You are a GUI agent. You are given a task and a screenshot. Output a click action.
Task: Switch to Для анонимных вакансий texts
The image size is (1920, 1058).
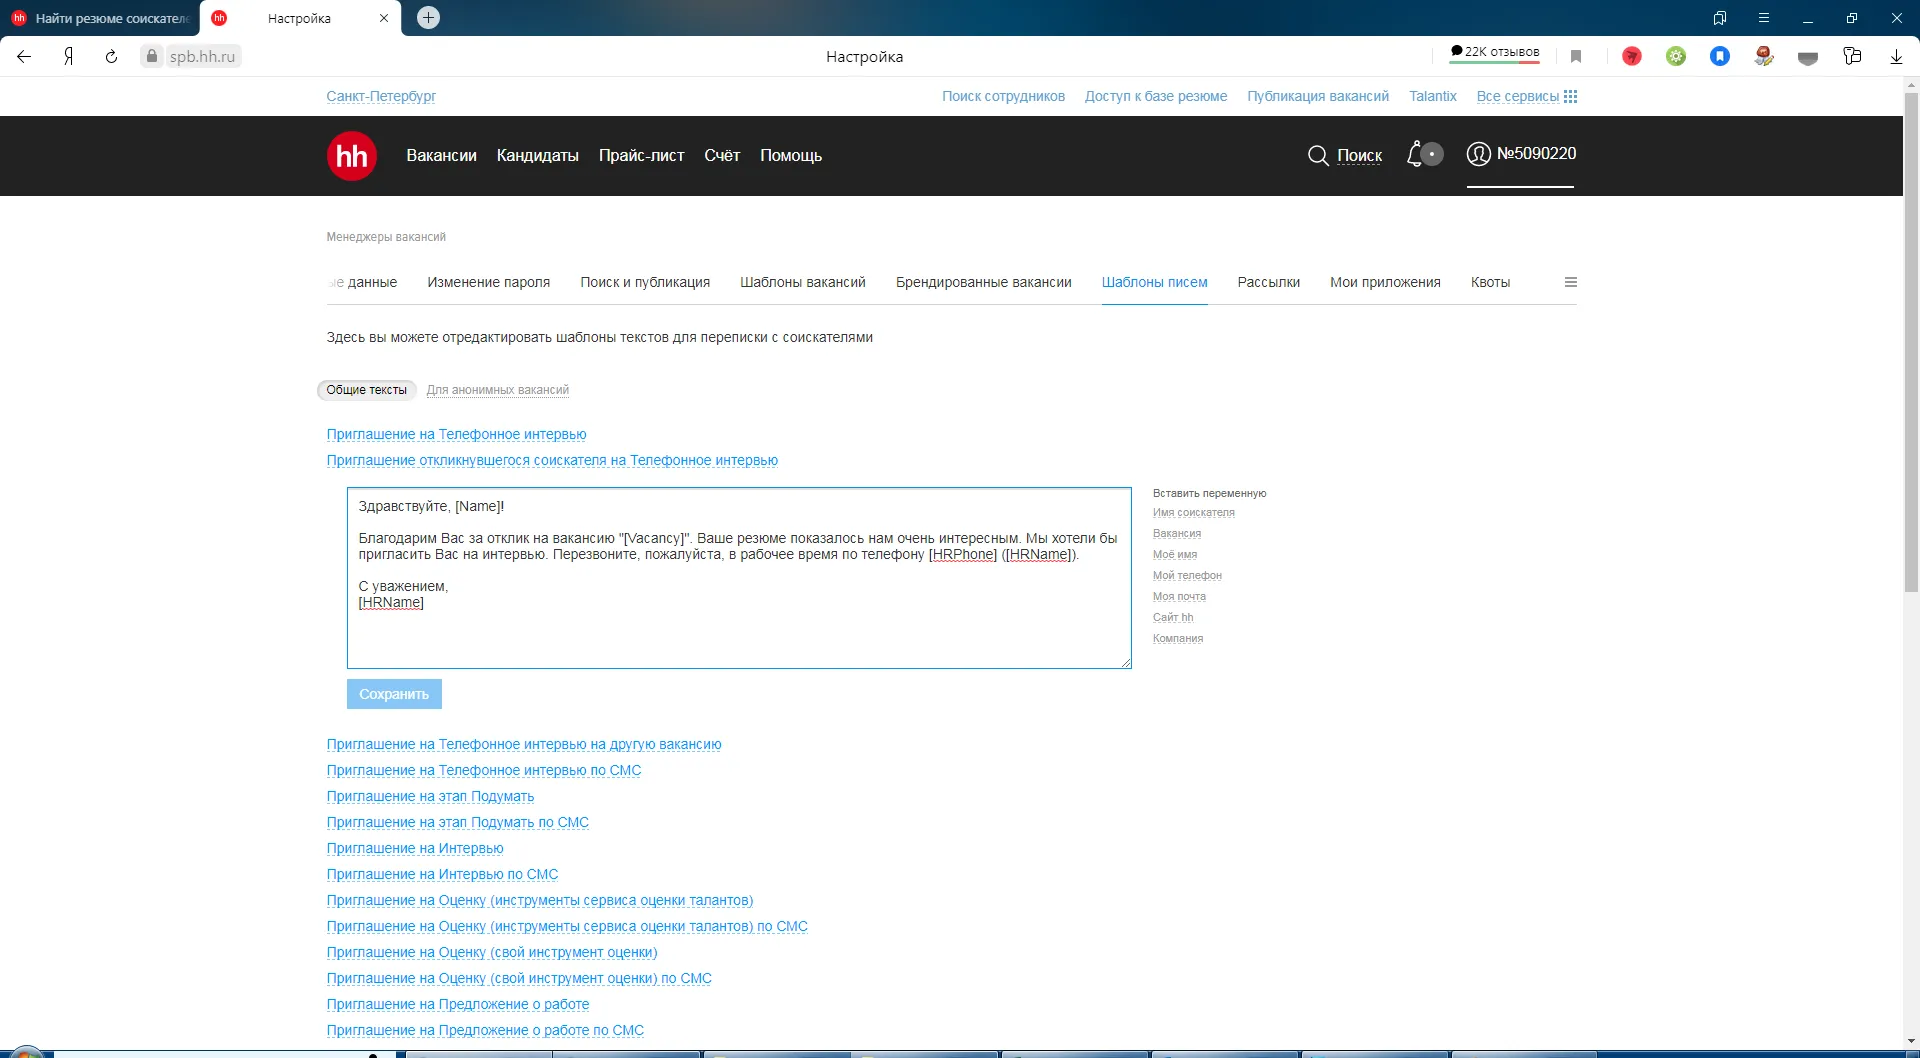pyautogui.click(x=497, y=390)
